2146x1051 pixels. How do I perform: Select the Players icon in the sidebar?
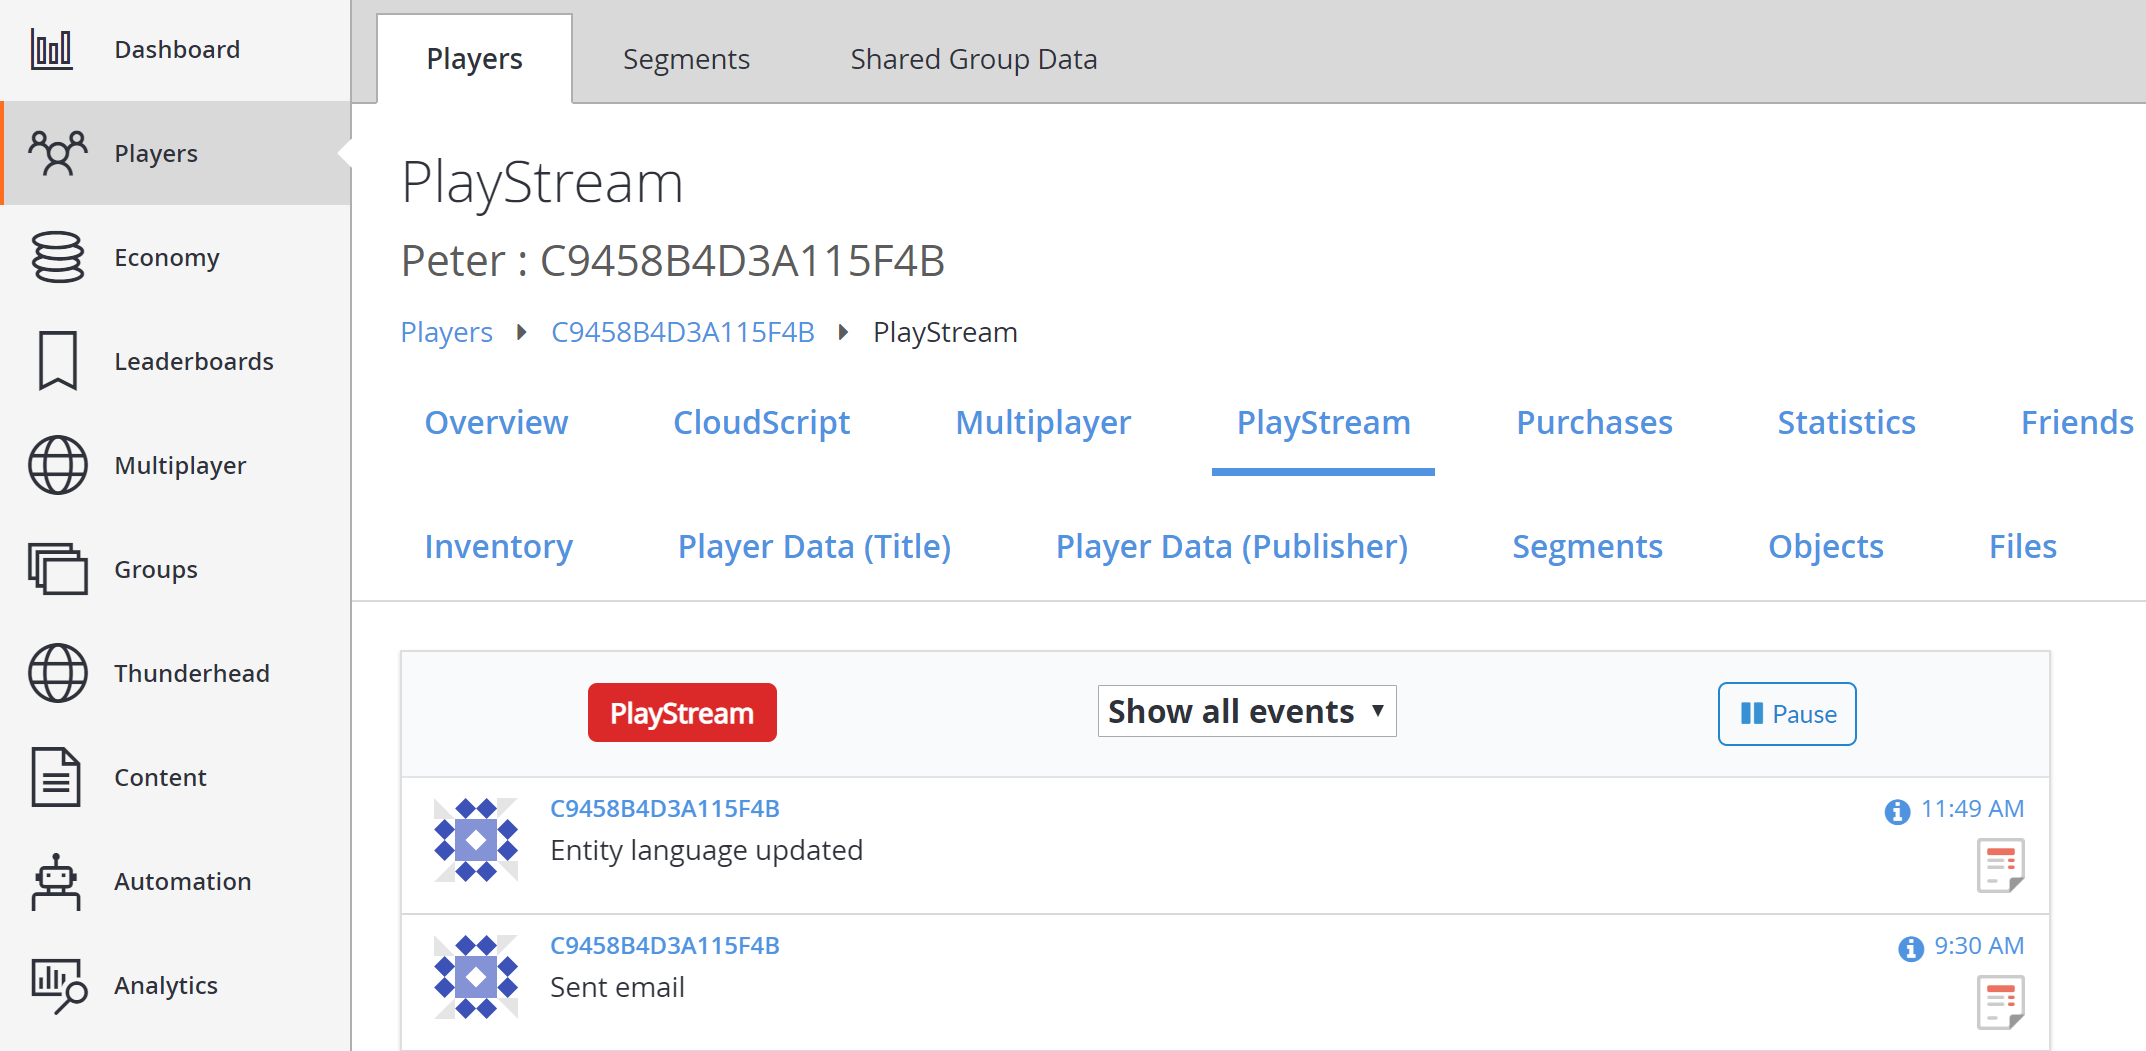point(58,153)
